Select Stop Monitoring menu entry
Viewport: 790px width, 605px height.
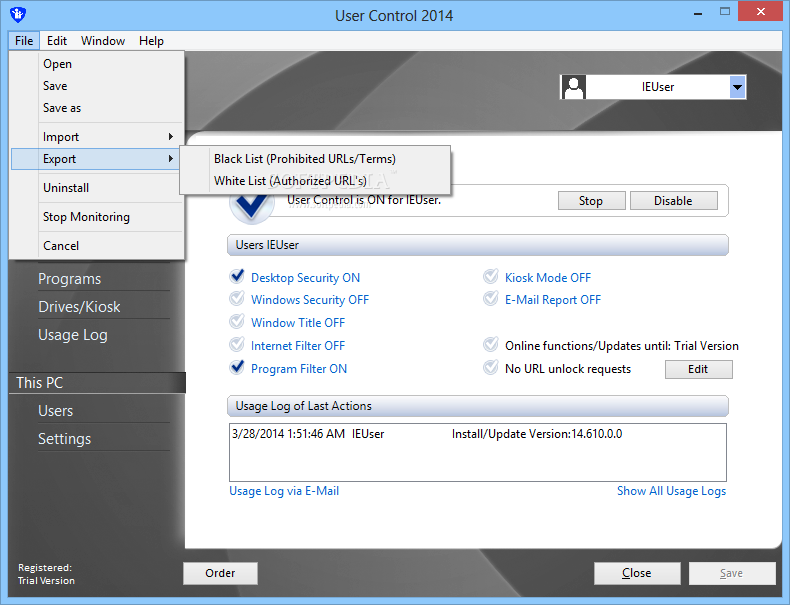tap(97, 217)
